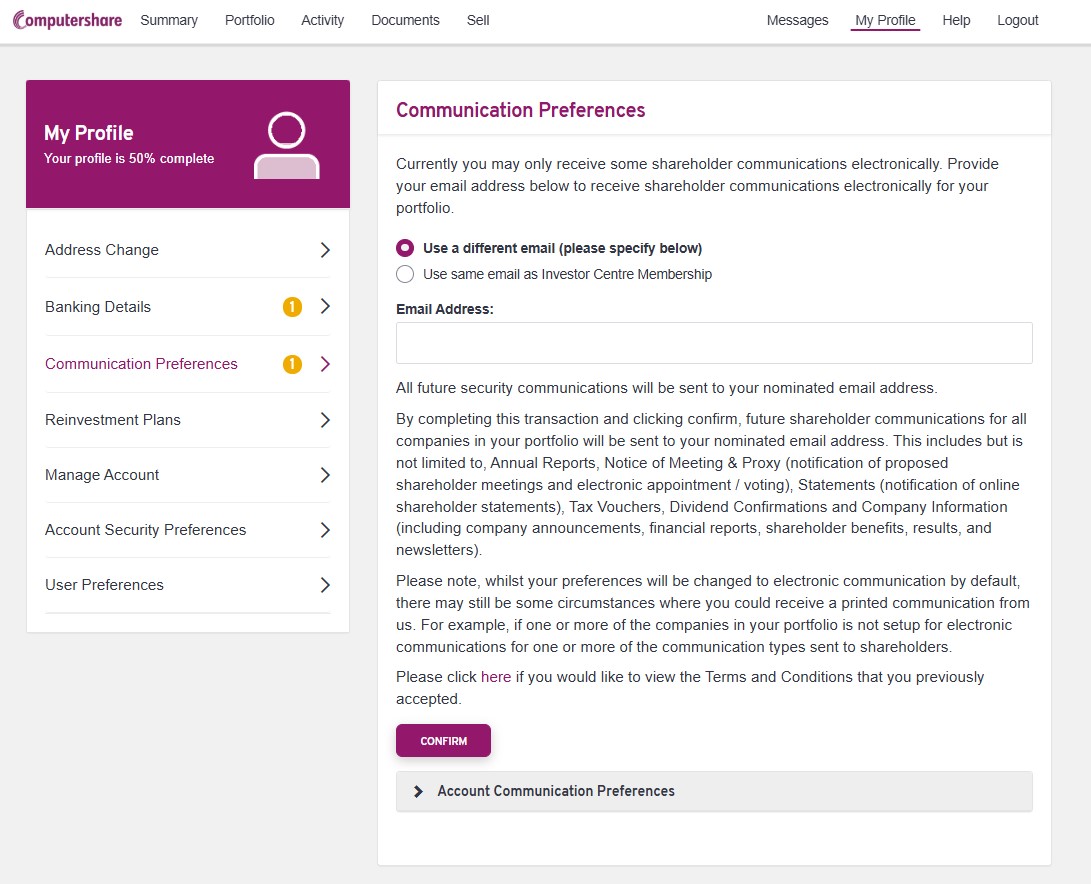Log out using the Logout link
The height and width of the screenshot is (884, 1091).
point(1017,20)
